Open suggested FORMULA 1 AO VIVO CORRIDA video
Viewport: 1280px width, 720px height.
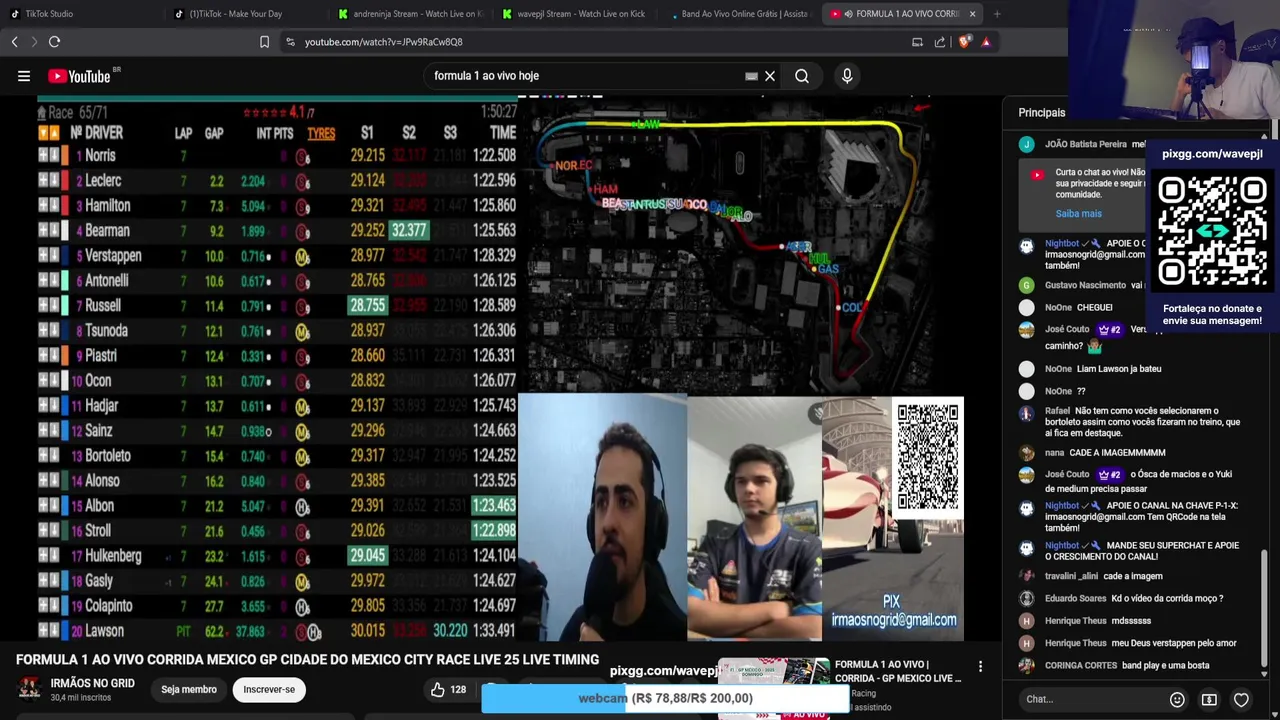click(898, 671)
